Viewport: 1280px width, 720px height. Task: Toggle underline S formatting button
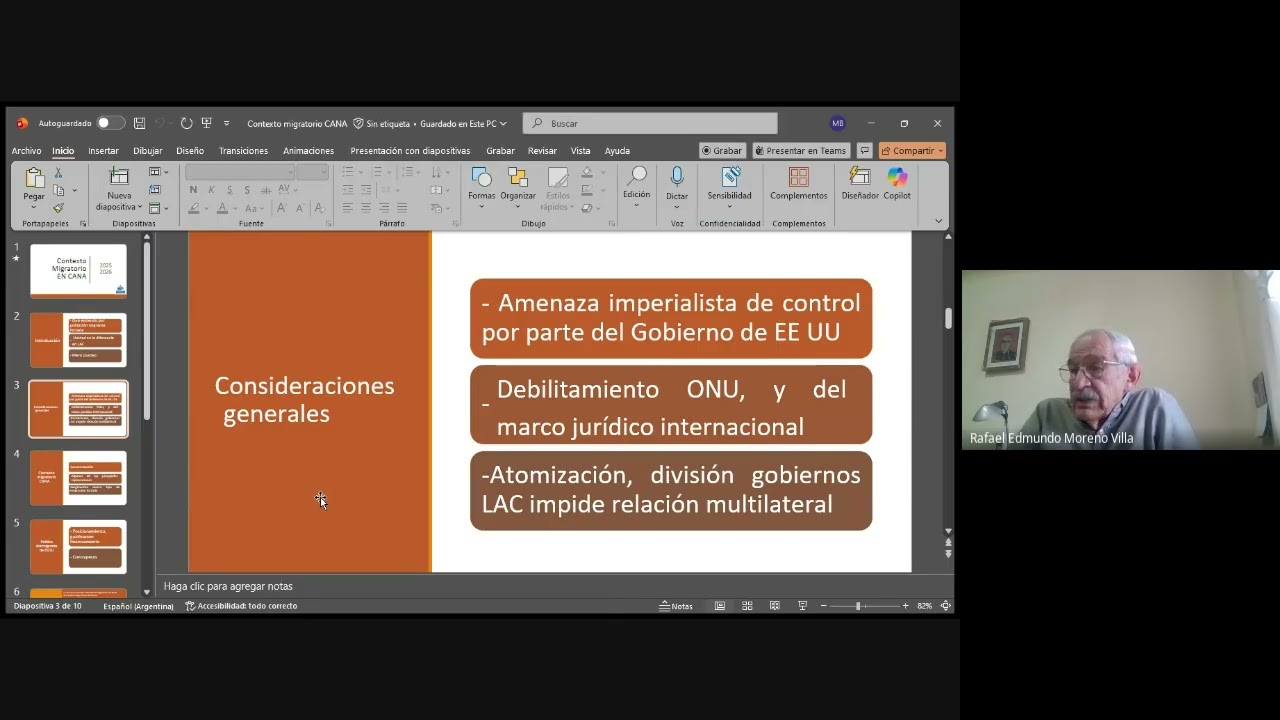[x=230, y=190]
